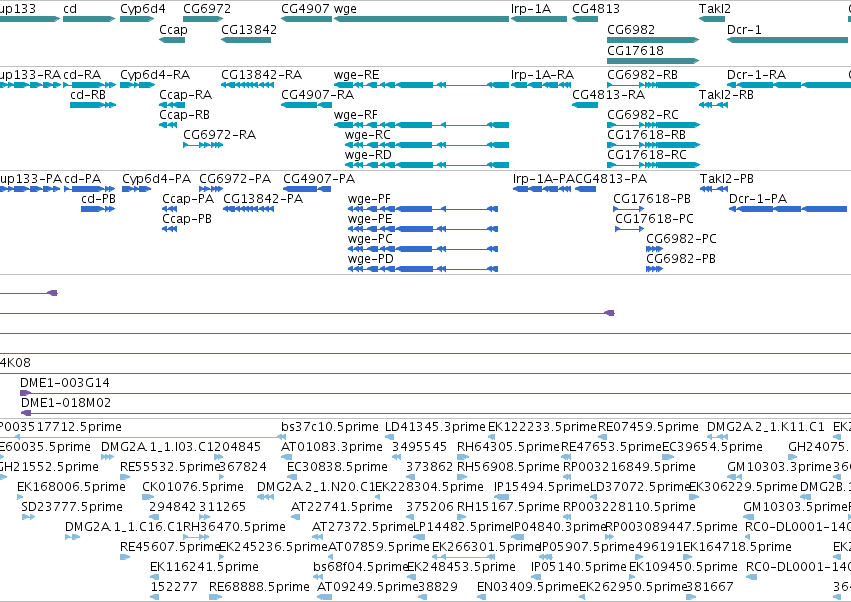This screenshot has width=851, height=602.
Task: Select the EK122233.5prime EST label
Action: pos(542,427)
